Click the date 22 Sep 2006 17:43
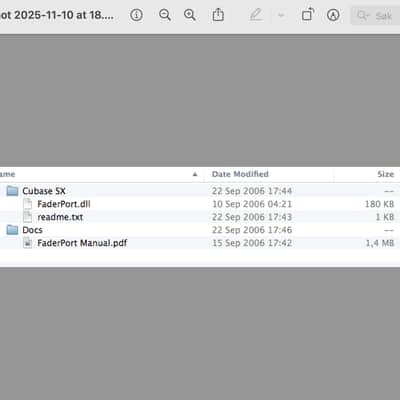Viewport: 400px width, 400px height. point(252,217)
